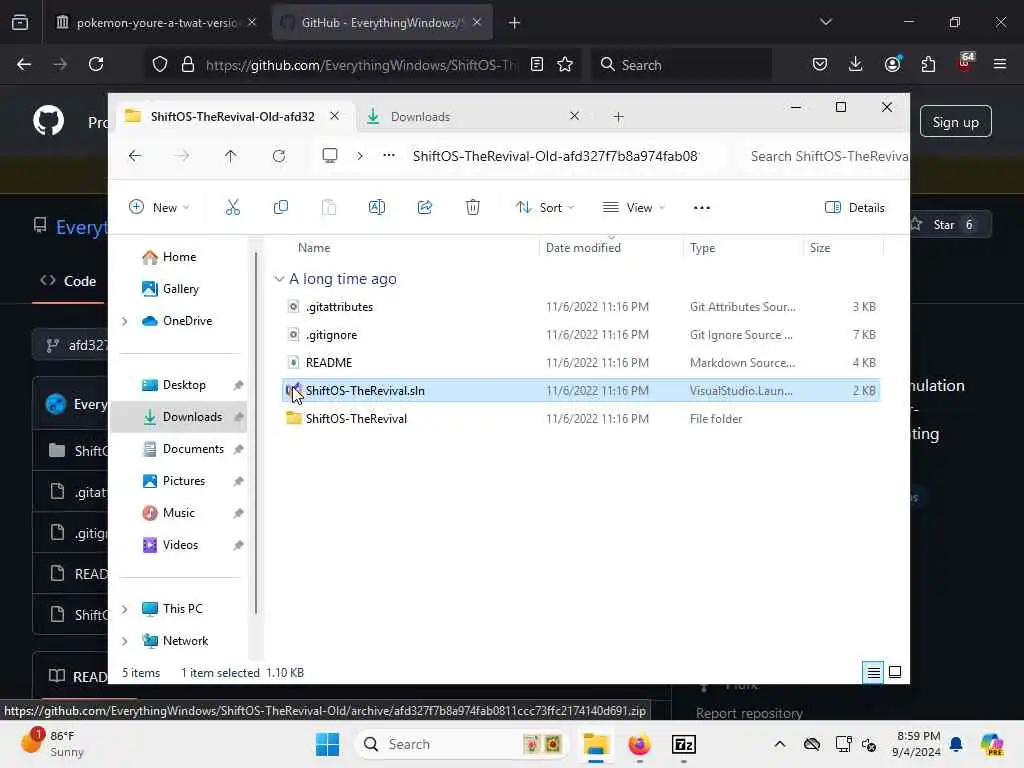Switch to details list view icon in status bar
The height and width of the screenshot is (768, 1024).
(x=873, y=673)
